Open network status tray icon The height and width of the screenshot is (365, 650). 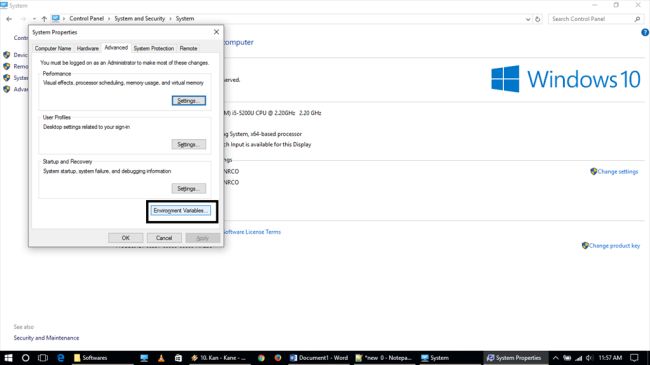click(578, 358)
